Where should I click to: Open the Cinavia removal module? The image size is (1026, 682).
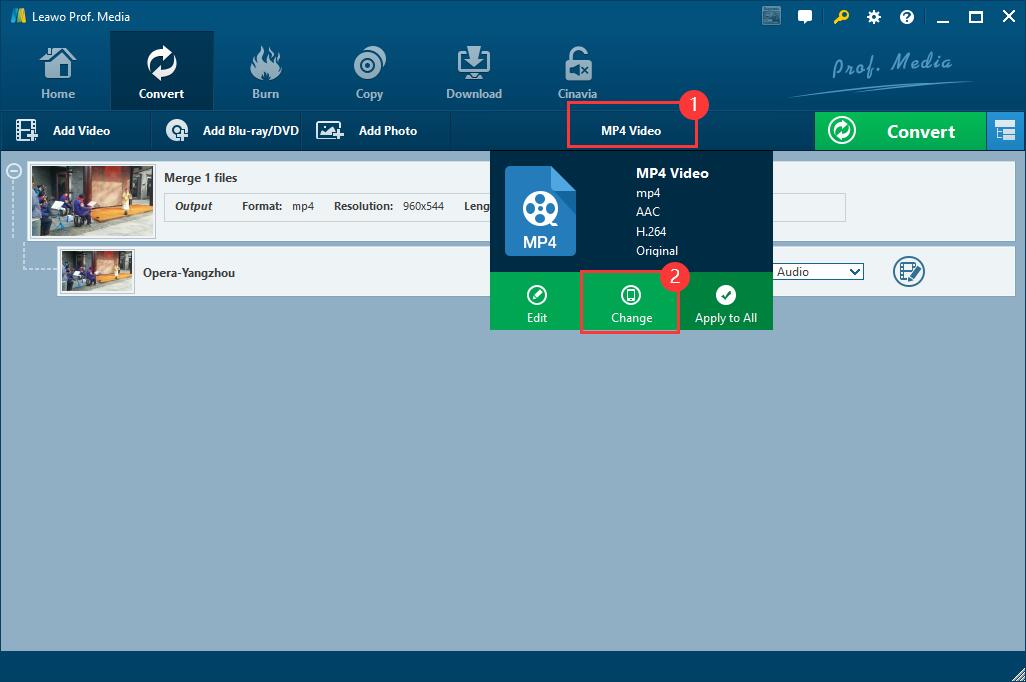click(x=577, y=74)
